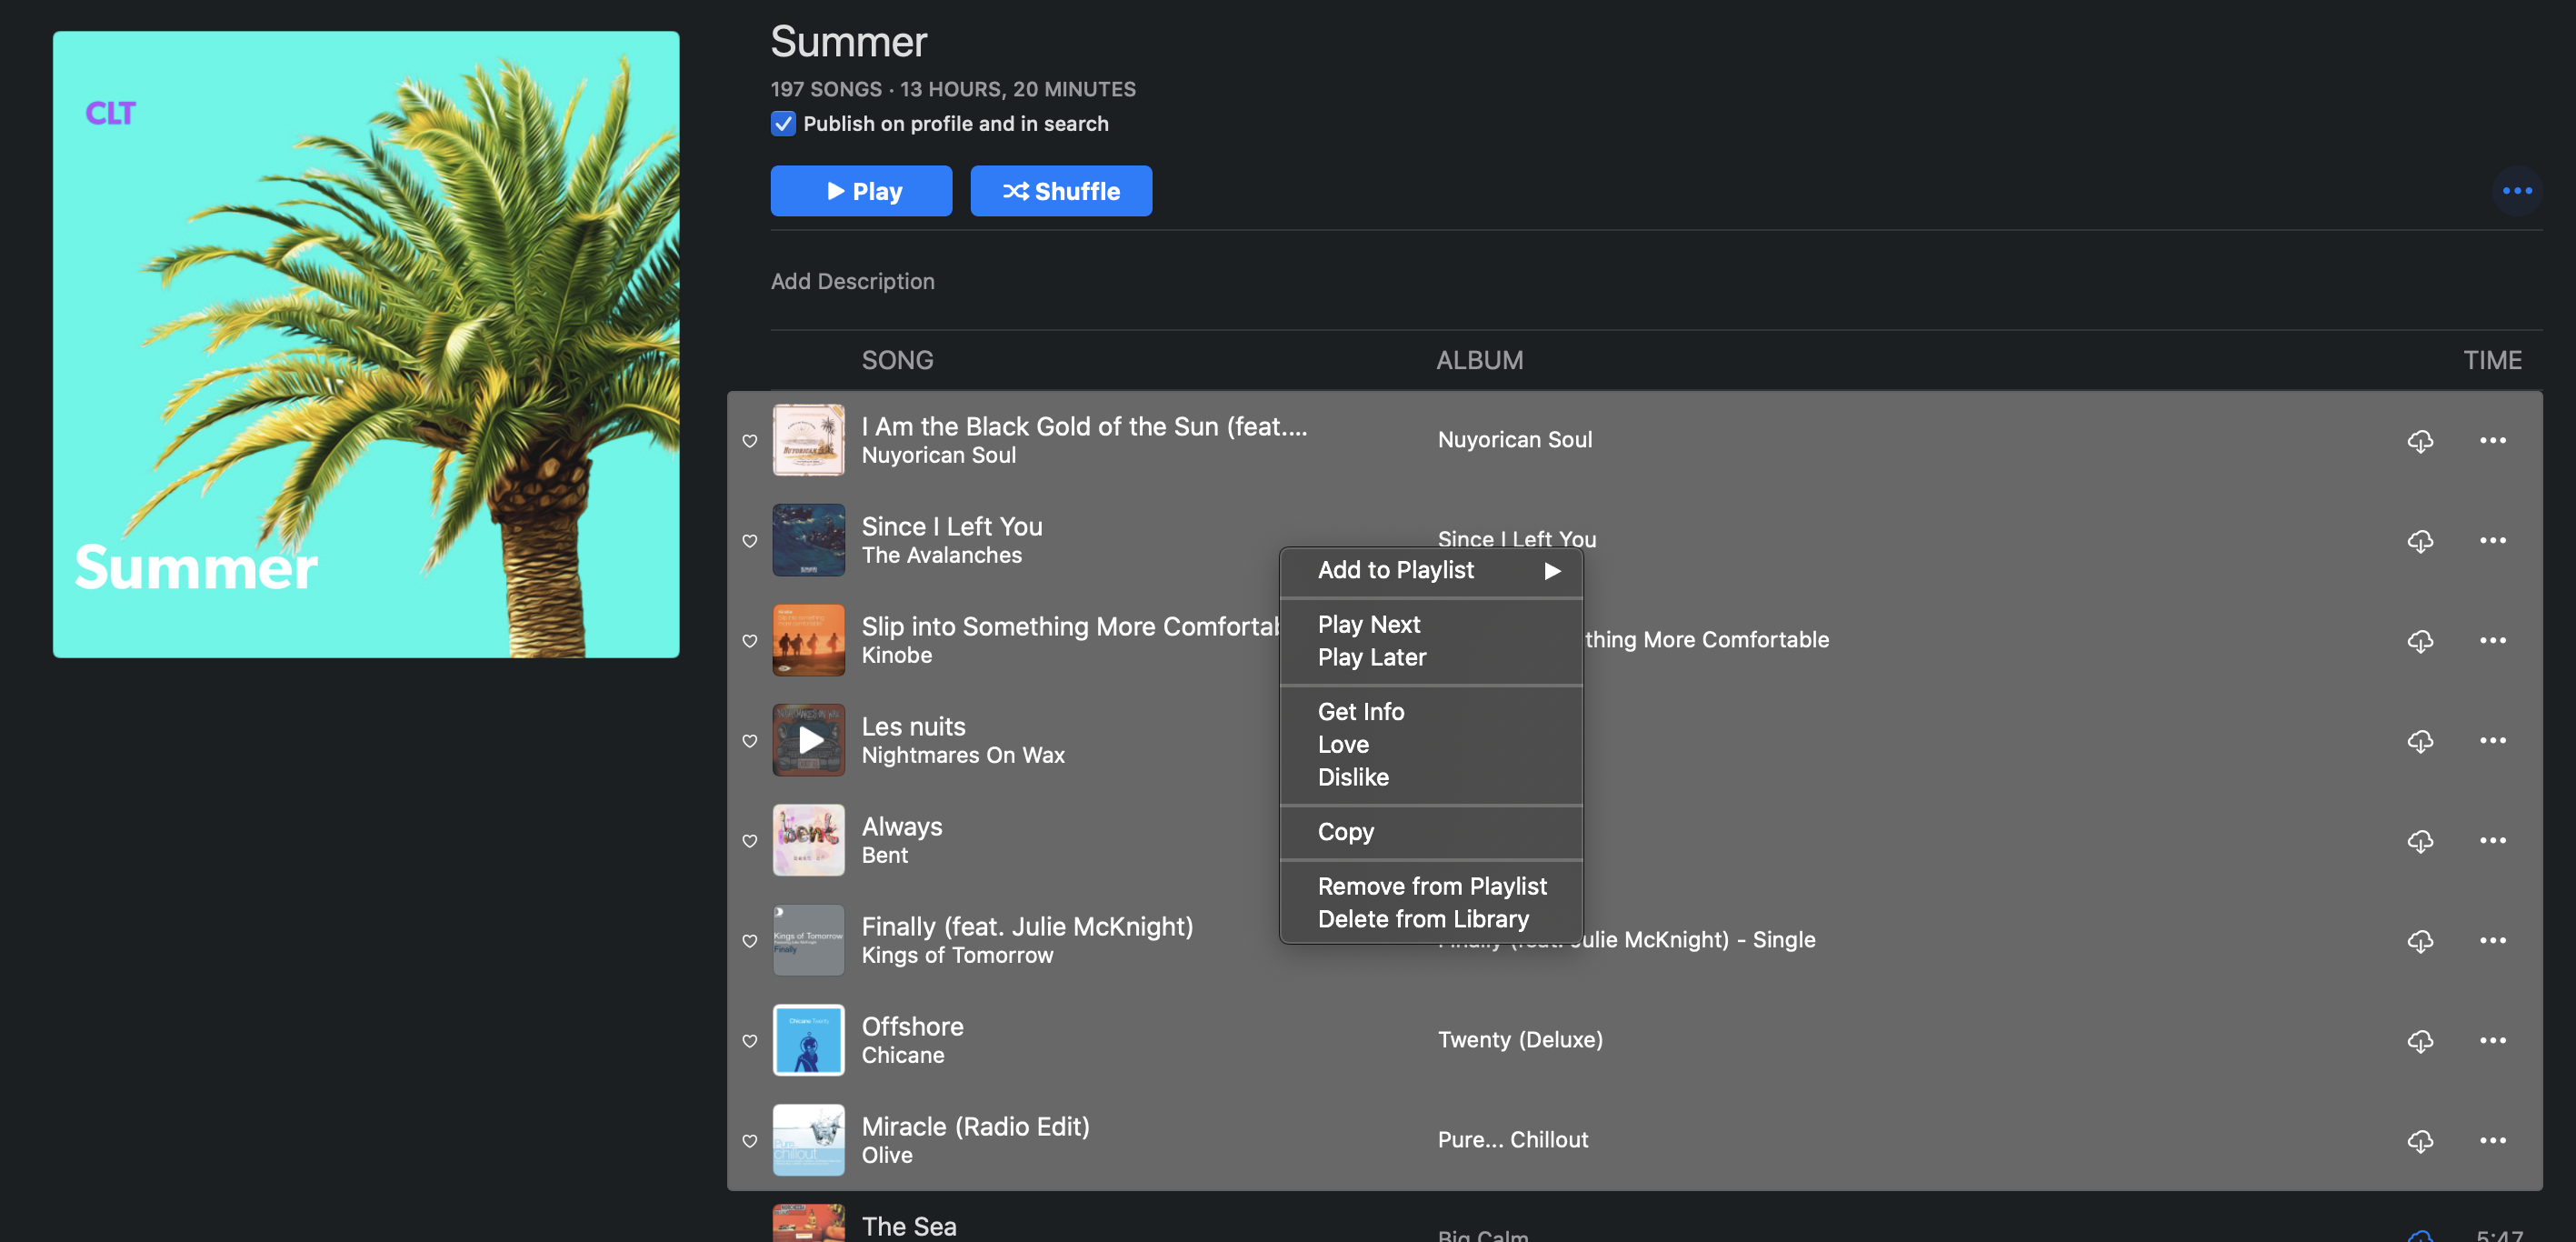
Task: Click the download cloud icon for Offshore
Action: point(2419,1041)
